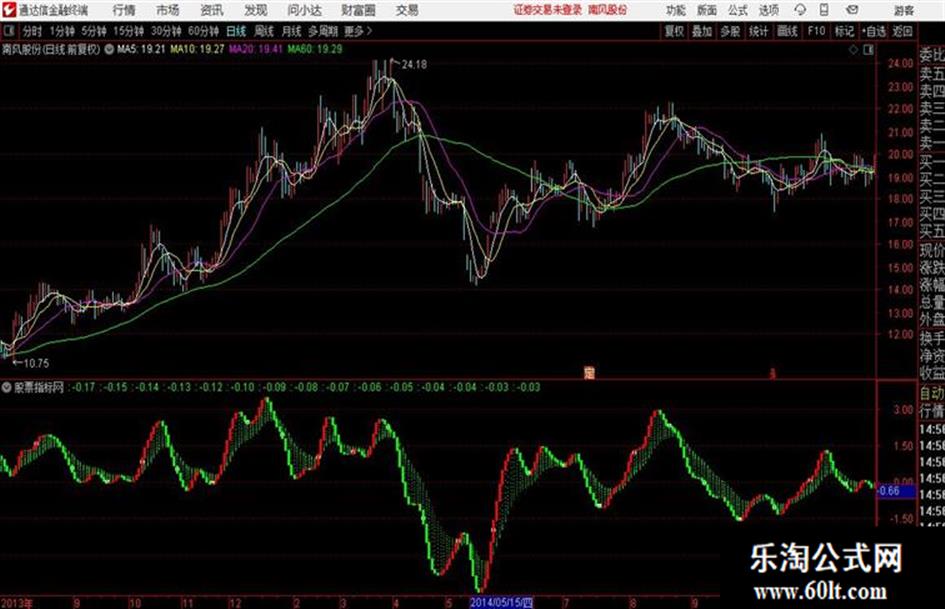This screenshot has height=609, width=945.
Task: Add stock with 自选 button
Action: (x=874, y=31)
